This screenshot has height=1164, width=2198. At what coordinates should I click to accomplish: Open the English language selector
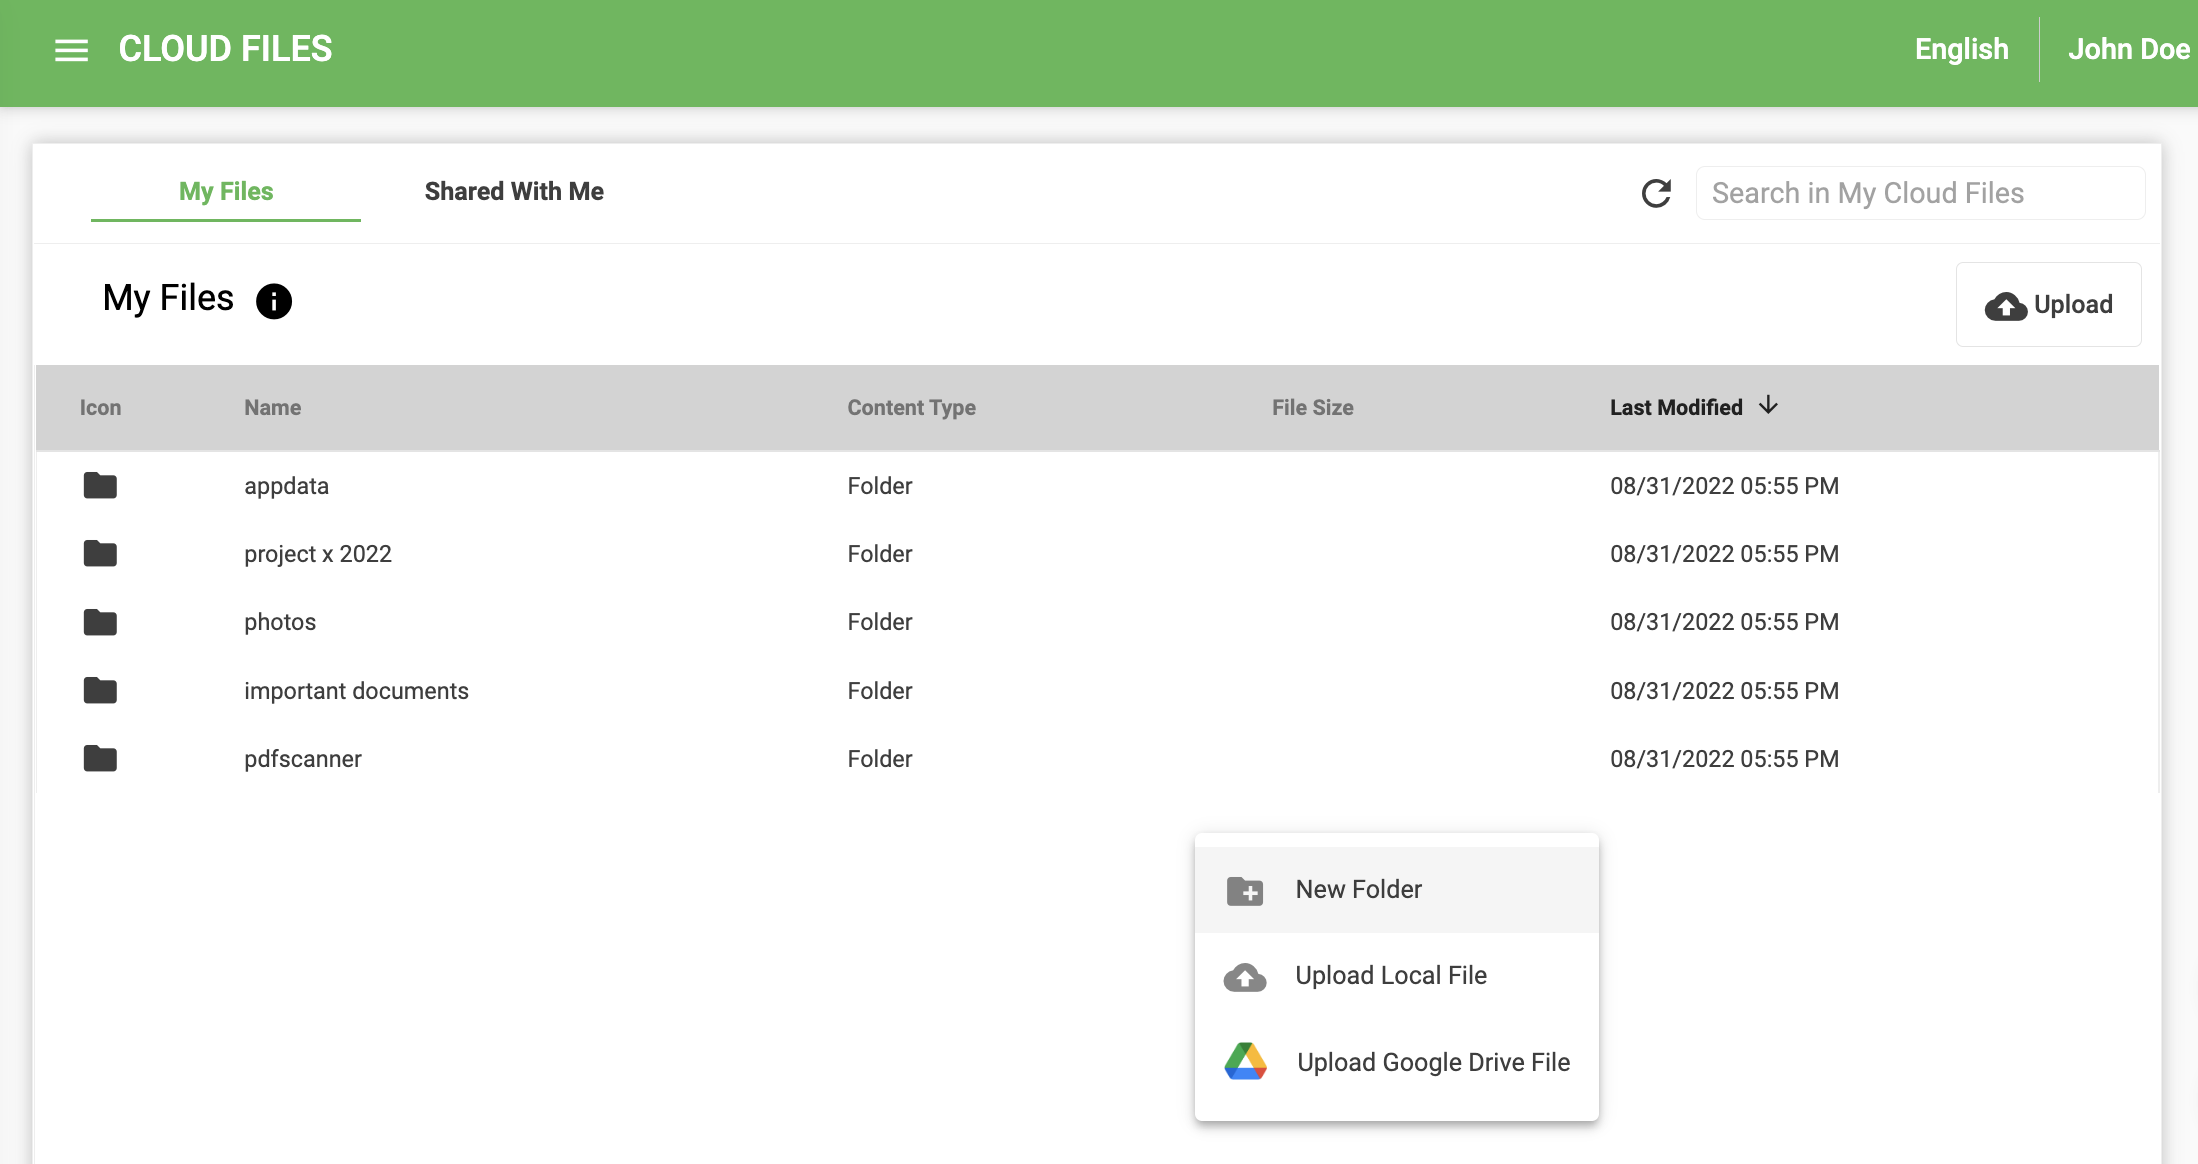click(x=1960, y=49)
